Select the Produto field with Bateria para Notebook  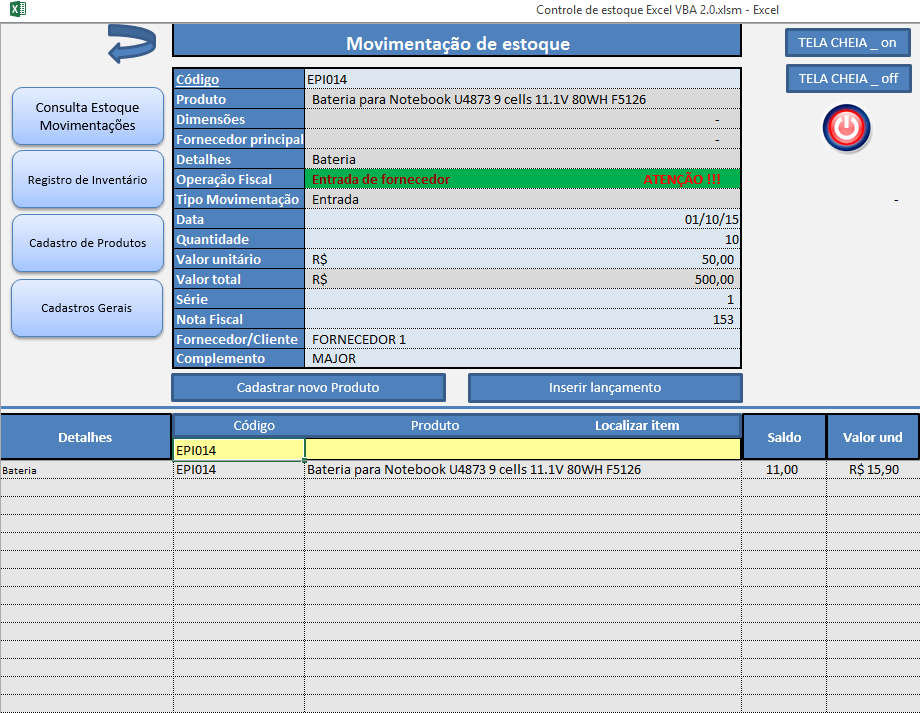(522, 99)
